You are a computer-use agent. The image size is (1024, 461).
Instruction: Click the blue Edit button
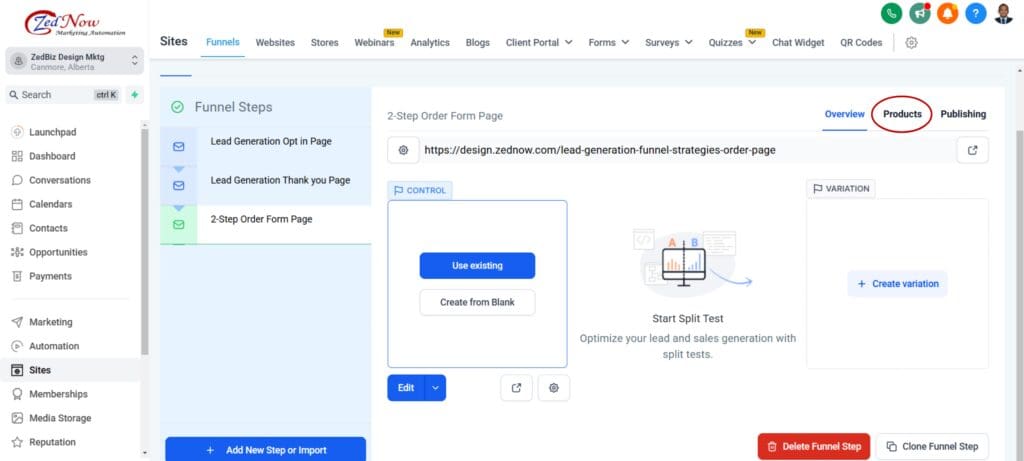[x=406, y=388]
